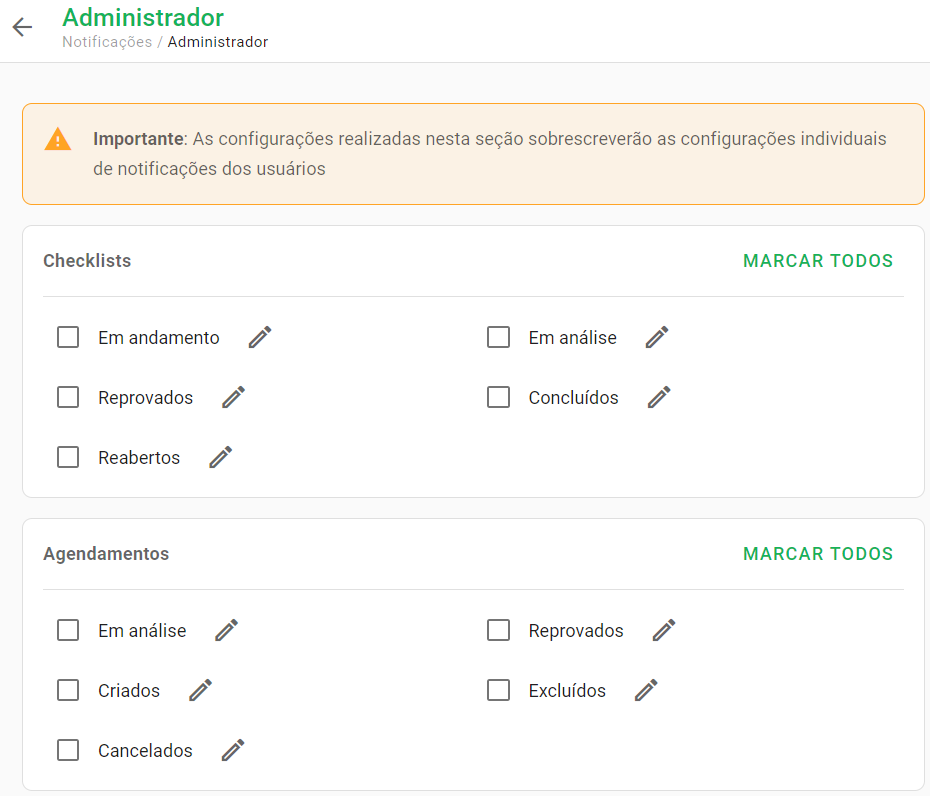Enable notifications for Cancelados agendamentos
Screen dimensions: 930x796
click(x=68, y=750)
